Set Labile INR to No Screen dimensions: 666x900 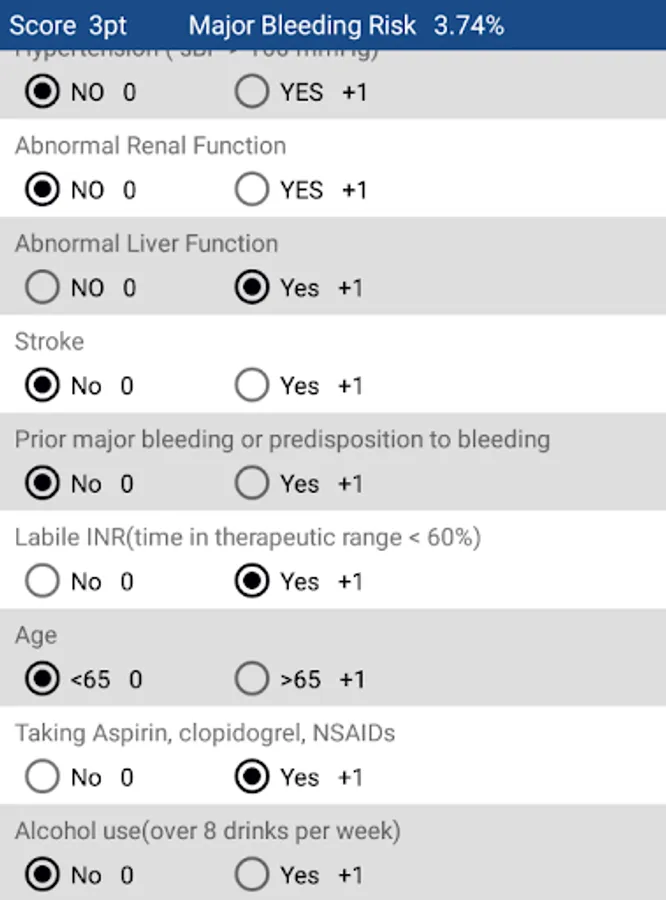[x=42, y=582]
